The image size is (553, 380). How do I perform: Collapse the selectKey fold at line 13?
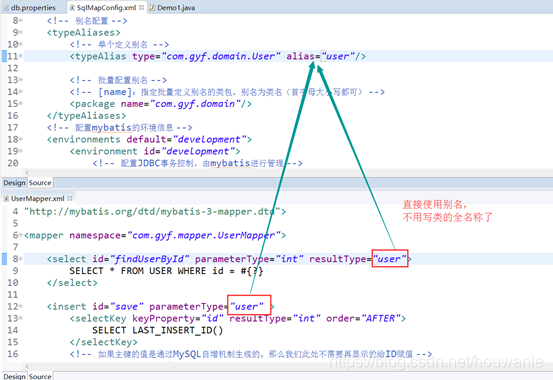click(21, 318)
